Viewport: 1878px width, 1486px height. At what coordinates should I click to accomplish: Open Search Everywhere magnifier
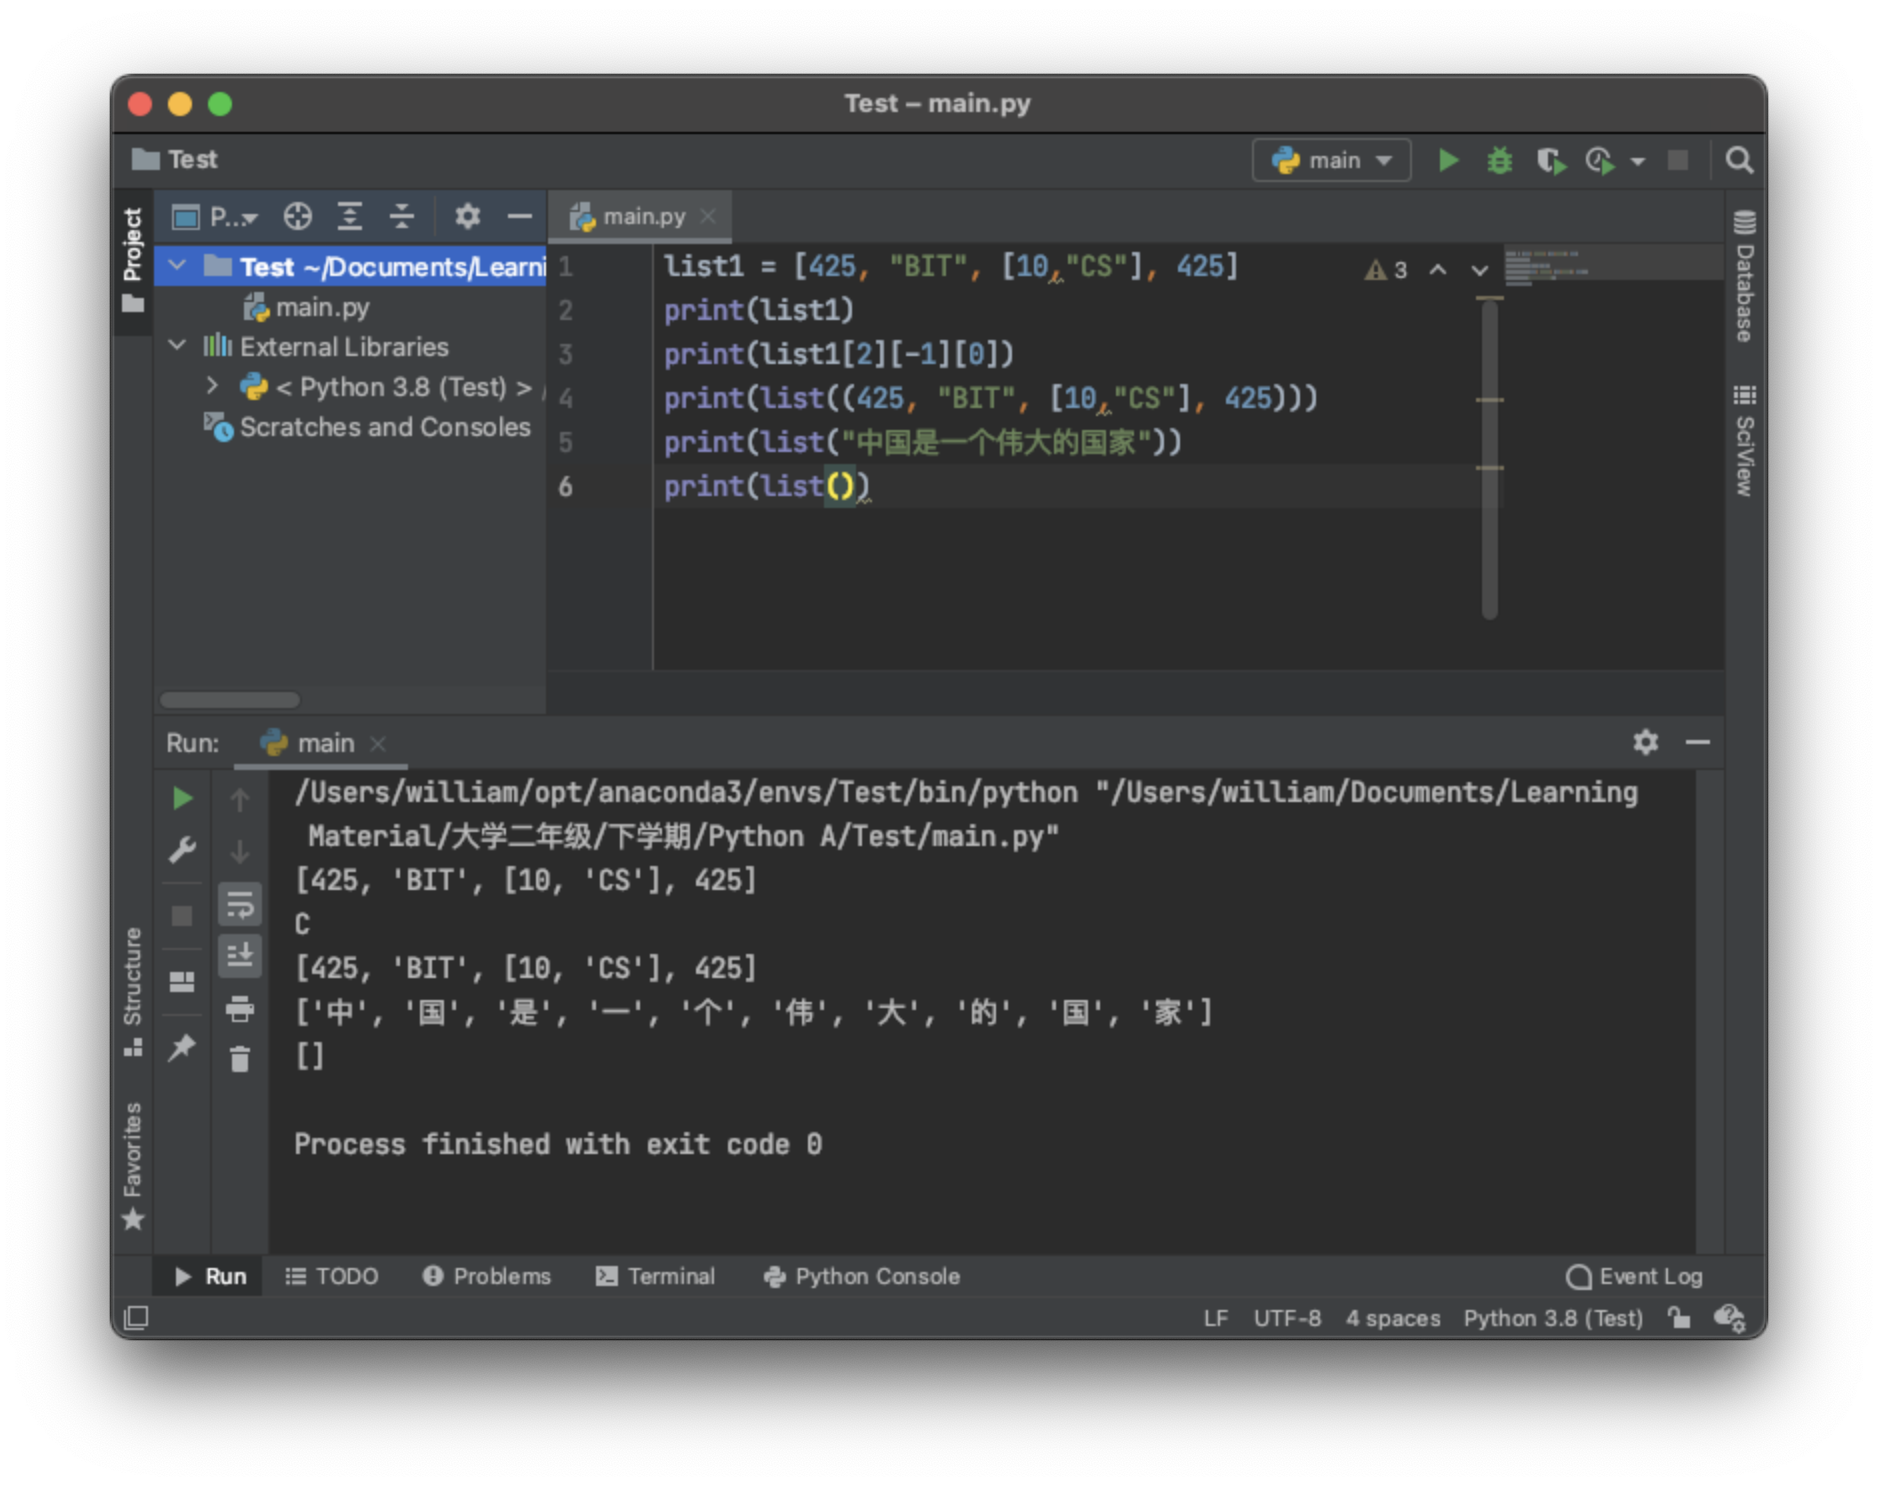pos(1739,160)
